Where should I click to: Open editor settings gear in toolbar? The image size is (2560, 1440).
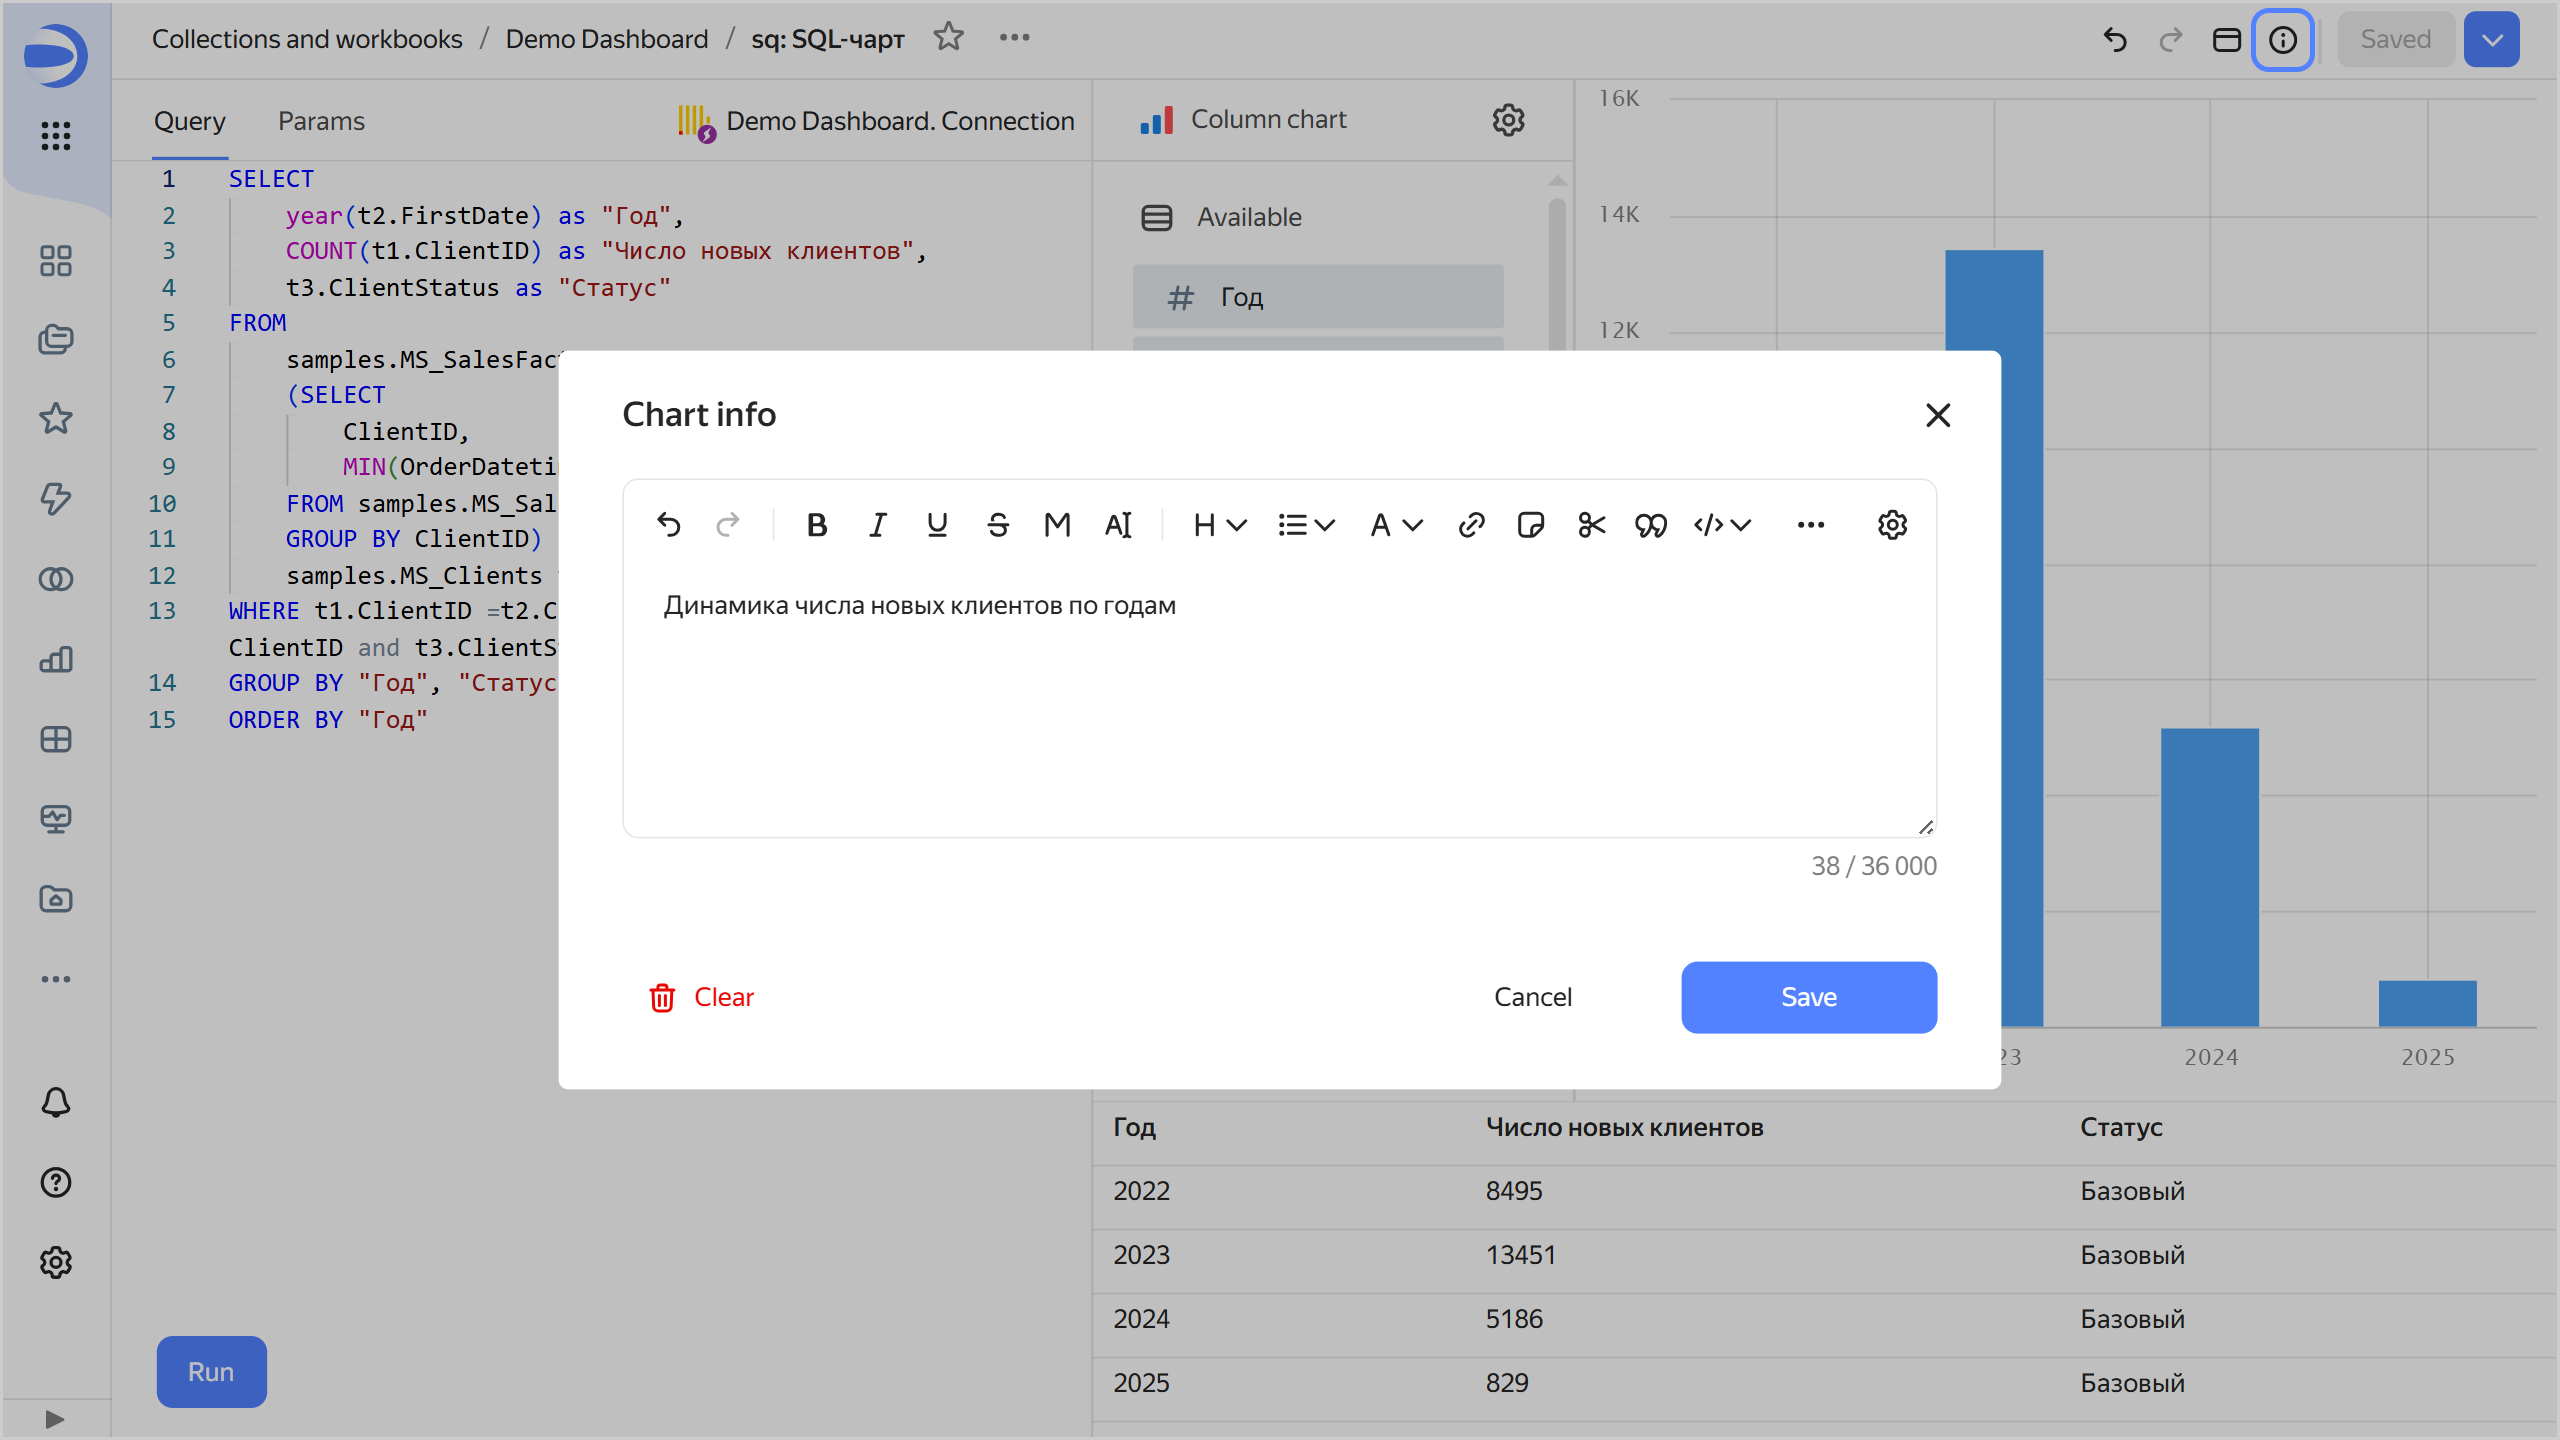coord(1892,525)
